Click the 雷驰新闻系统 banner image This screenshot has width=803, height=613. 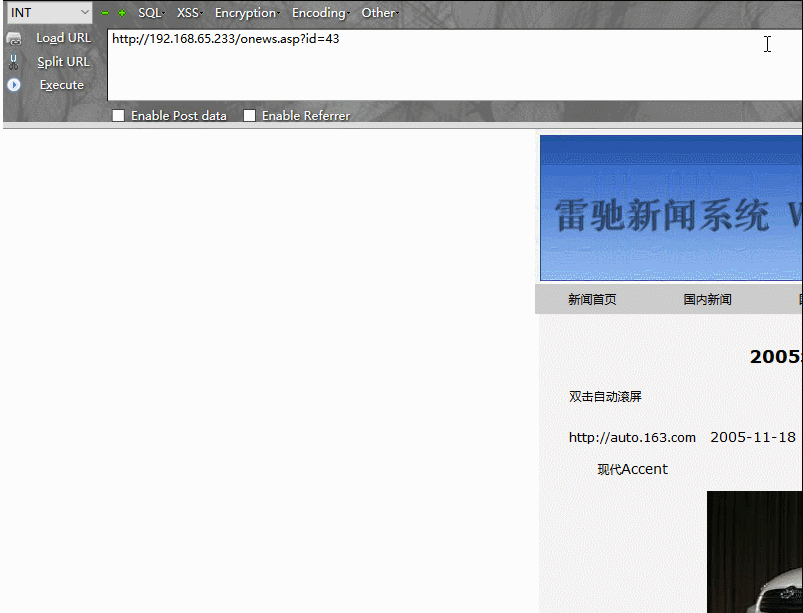(671, 208)
